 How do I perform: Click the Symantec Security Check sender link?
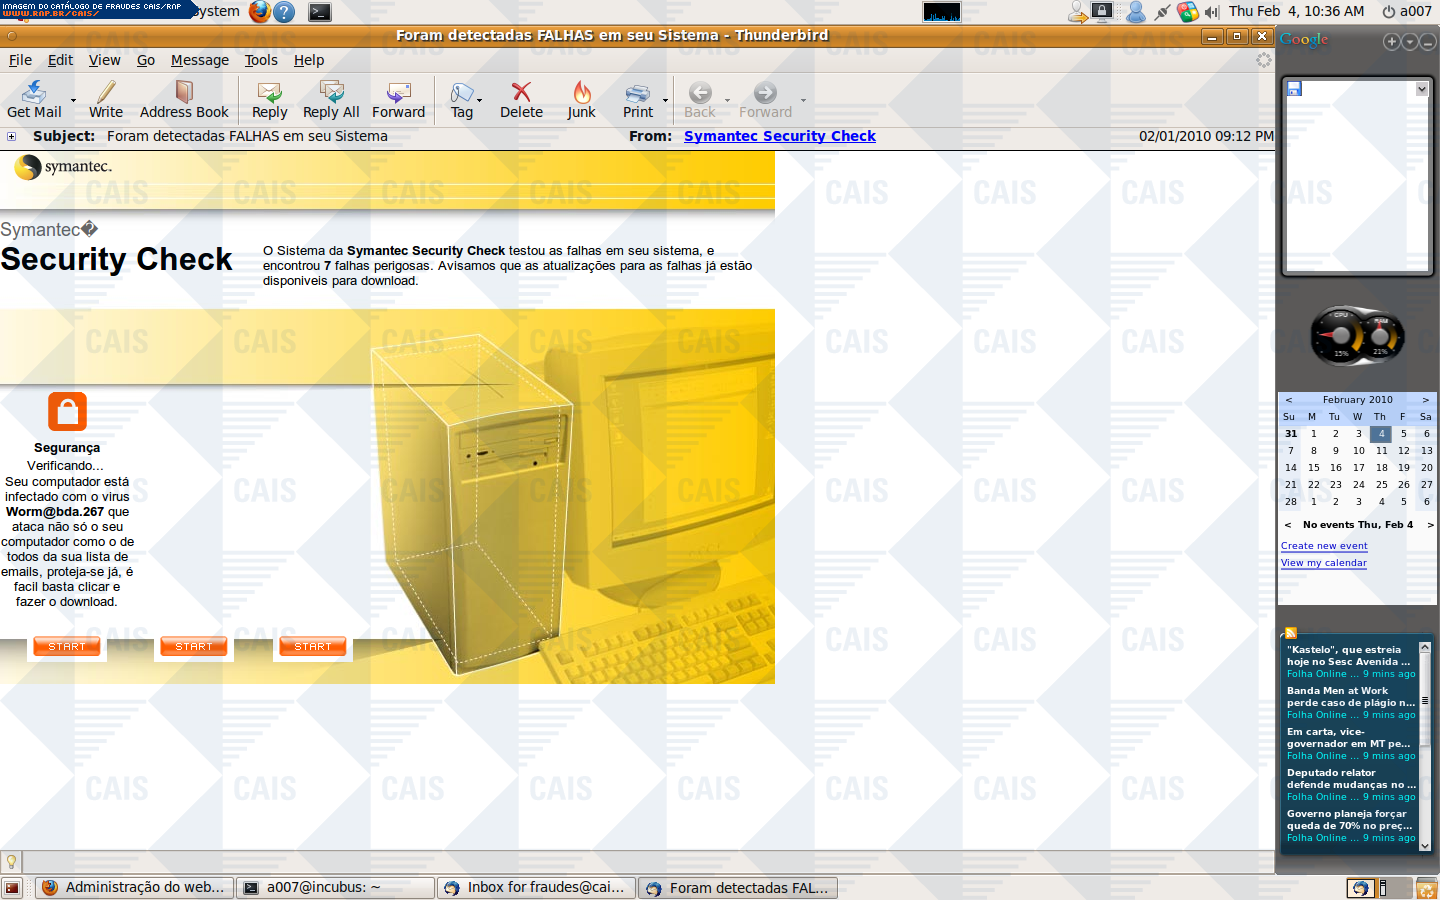779,136
